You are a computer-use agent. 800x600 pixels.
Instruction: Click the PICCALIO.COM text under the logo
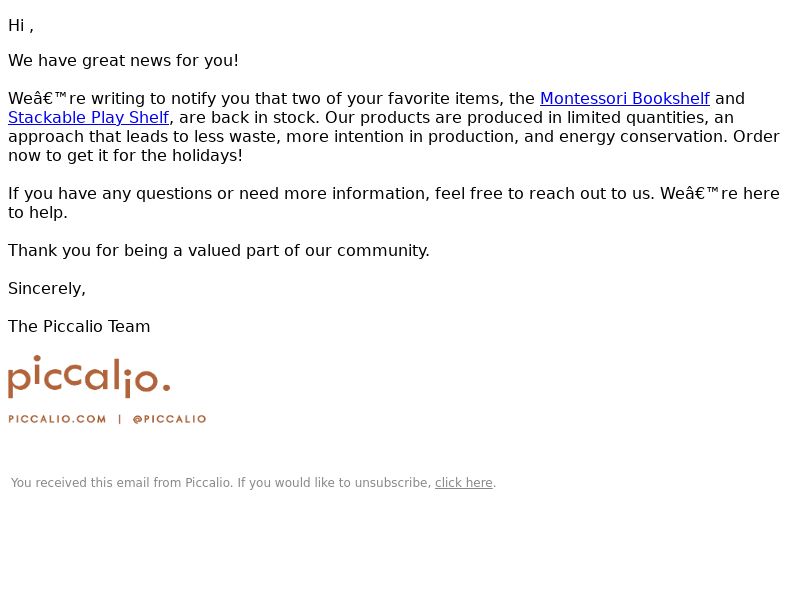(x=57, y=419)
